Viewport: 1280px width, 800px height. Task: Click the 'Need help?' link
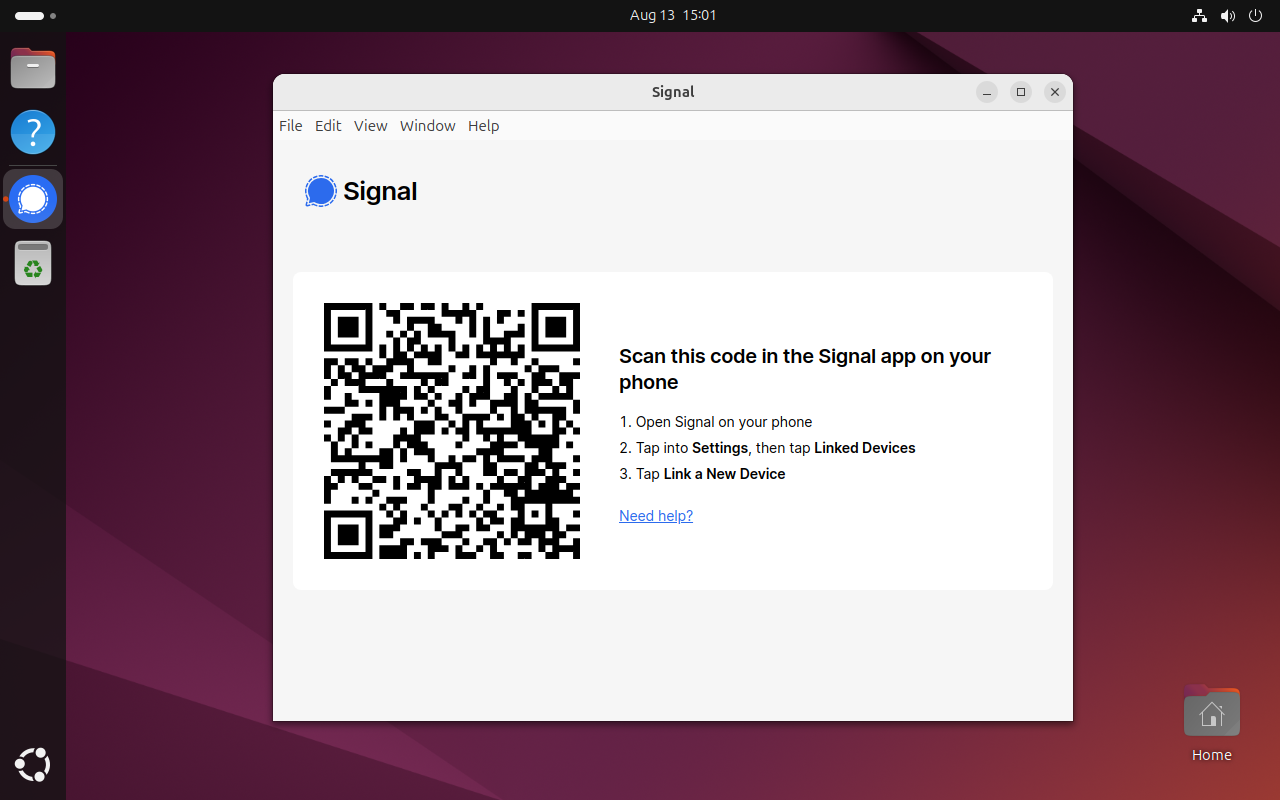[656, 516]
